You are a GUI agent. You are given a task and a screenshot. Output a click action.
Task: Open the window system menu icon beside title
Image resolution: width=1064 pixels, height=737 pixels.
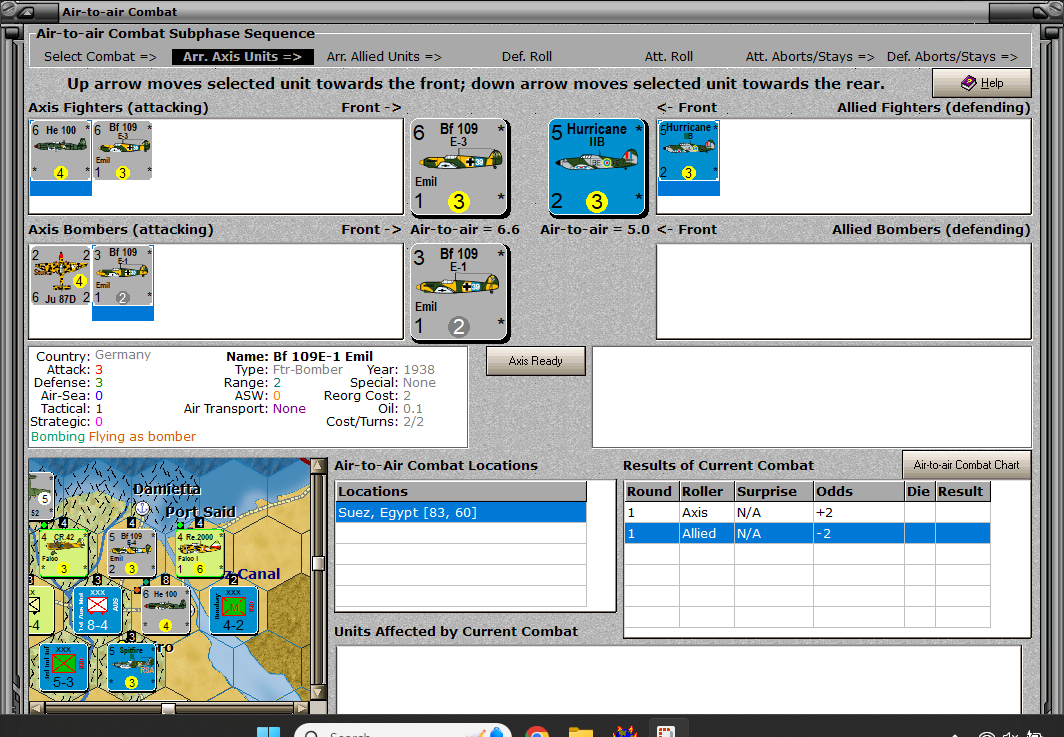point(27,12)
